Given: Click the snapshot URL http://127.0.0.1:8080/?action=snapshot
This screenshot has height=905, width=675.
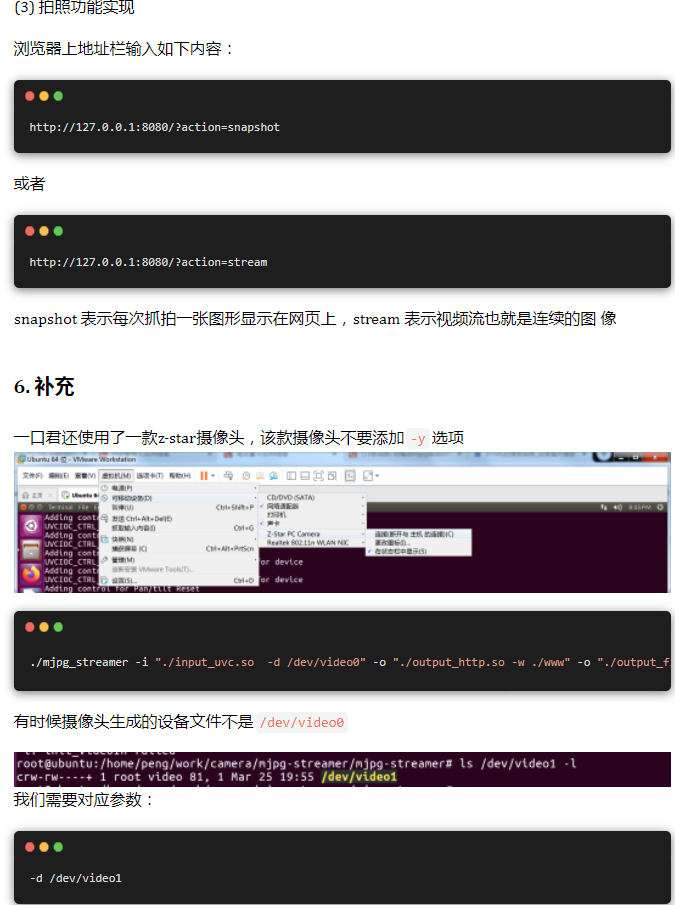Looking at the screenshot, I should pos(155,127).
